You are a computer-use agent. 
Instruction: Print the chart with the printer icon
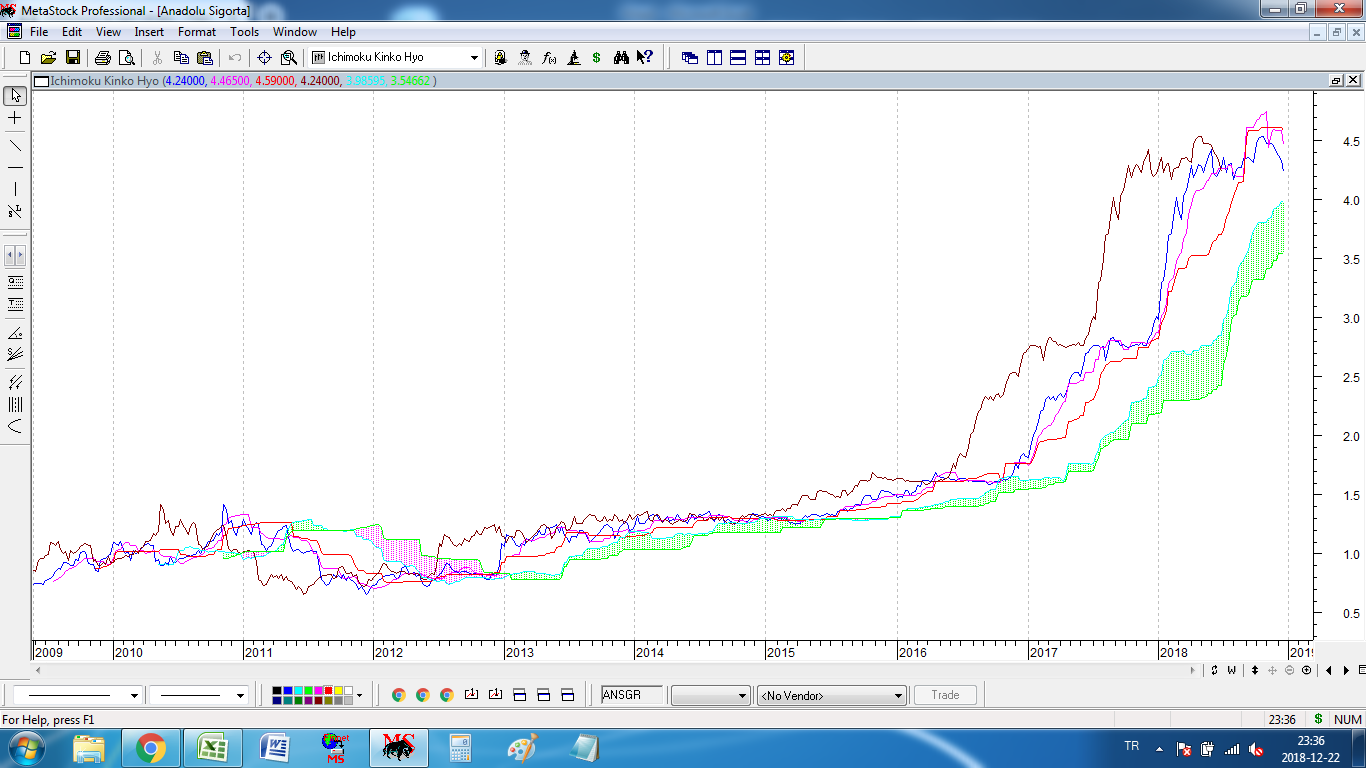click(x=103, y=58)
